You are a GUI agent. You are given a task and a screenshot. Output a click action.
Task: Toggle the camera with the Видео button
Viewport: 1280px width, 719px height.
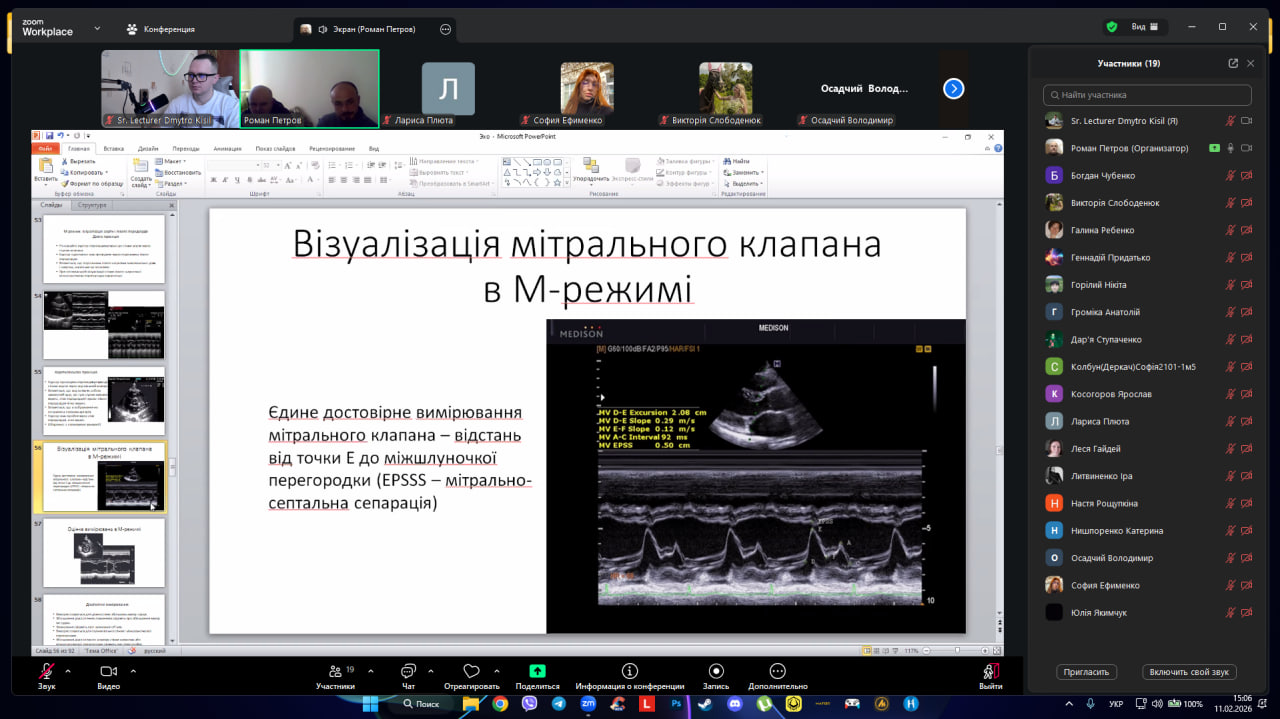tap(108, 672)
